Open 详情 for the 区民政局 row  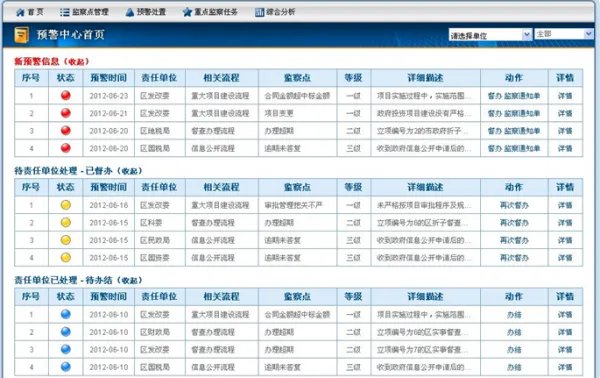click(x=565, y=240)
